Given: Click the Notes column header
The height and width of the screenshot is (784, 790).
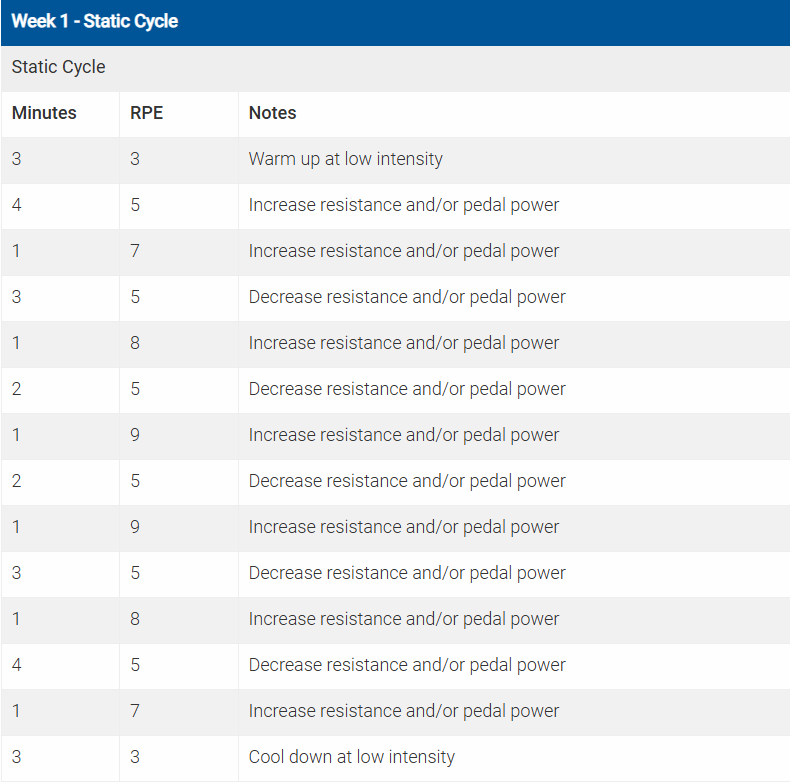Looking at the screenshot, I should pyautogui.click(x=272, y=113).
